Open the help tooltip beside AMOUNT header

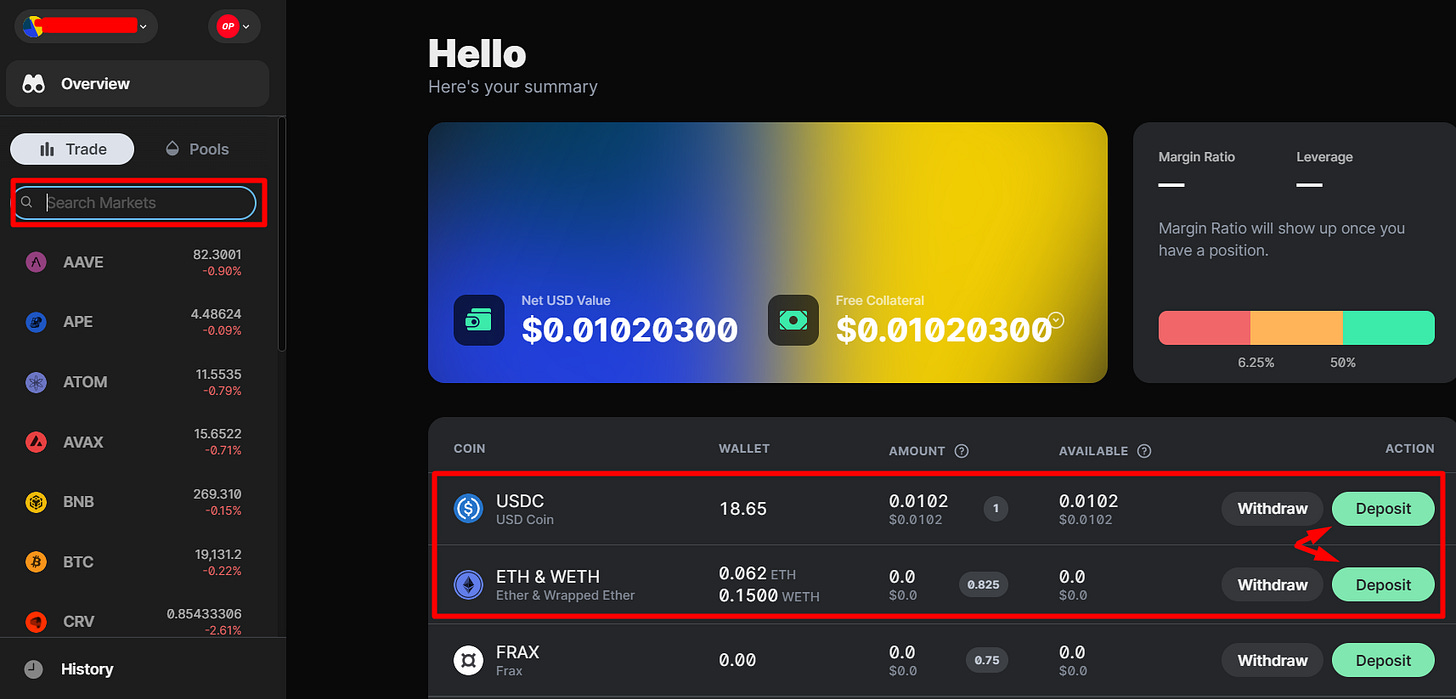click(961, 450)
